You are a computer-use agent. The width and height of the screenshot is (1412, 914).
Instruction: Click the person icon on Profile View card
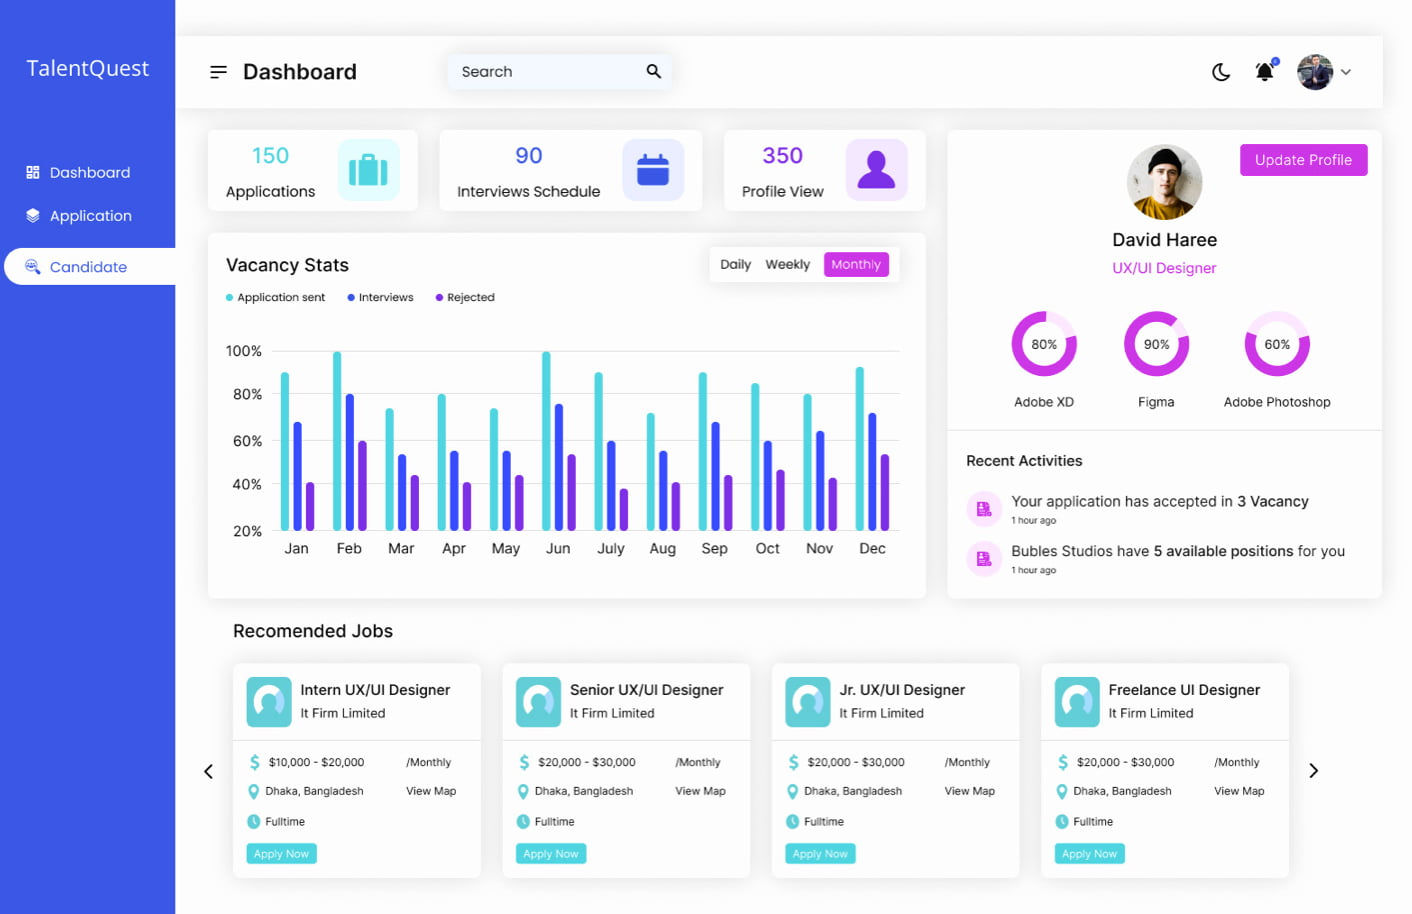877,170
